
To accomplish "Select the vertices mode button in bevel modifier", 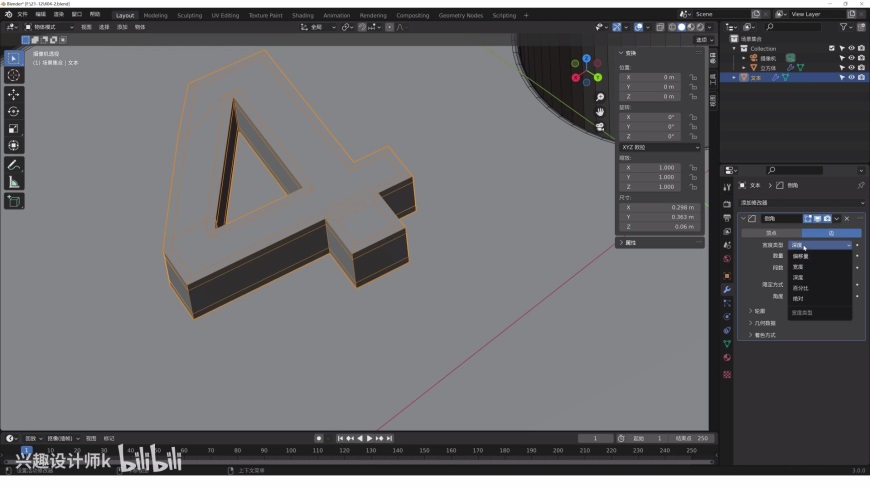I will coord(771,233).
